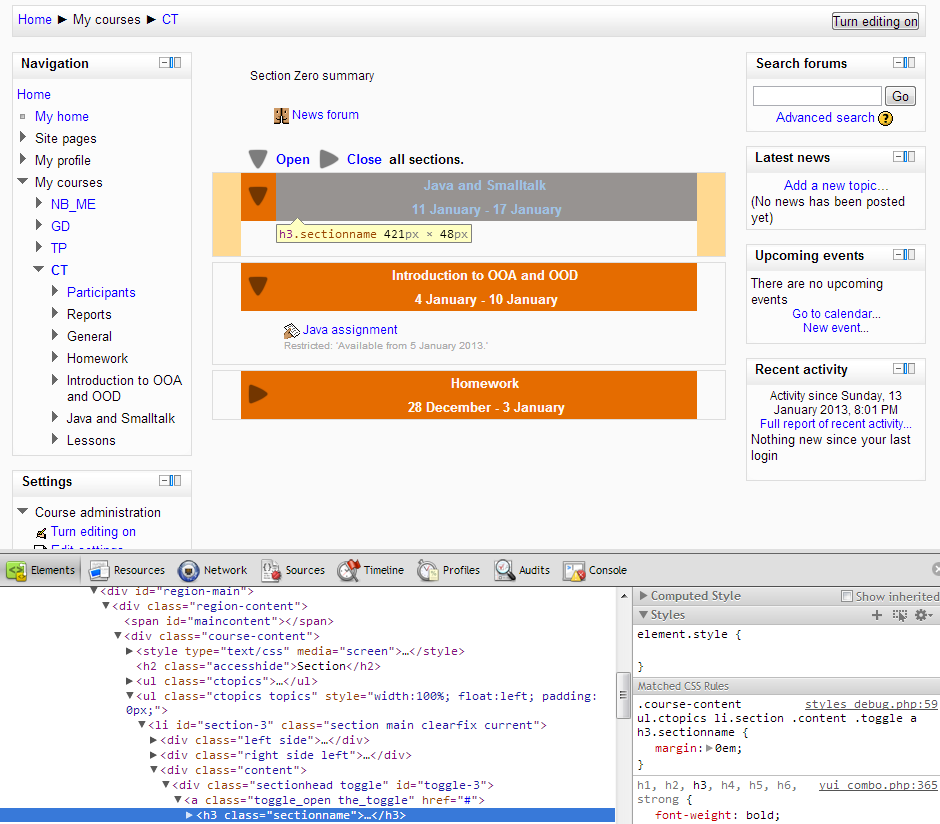940x824 pixels.
Task: Hide the Latest news block with its minus icon
Action: [x=898, y=156]
